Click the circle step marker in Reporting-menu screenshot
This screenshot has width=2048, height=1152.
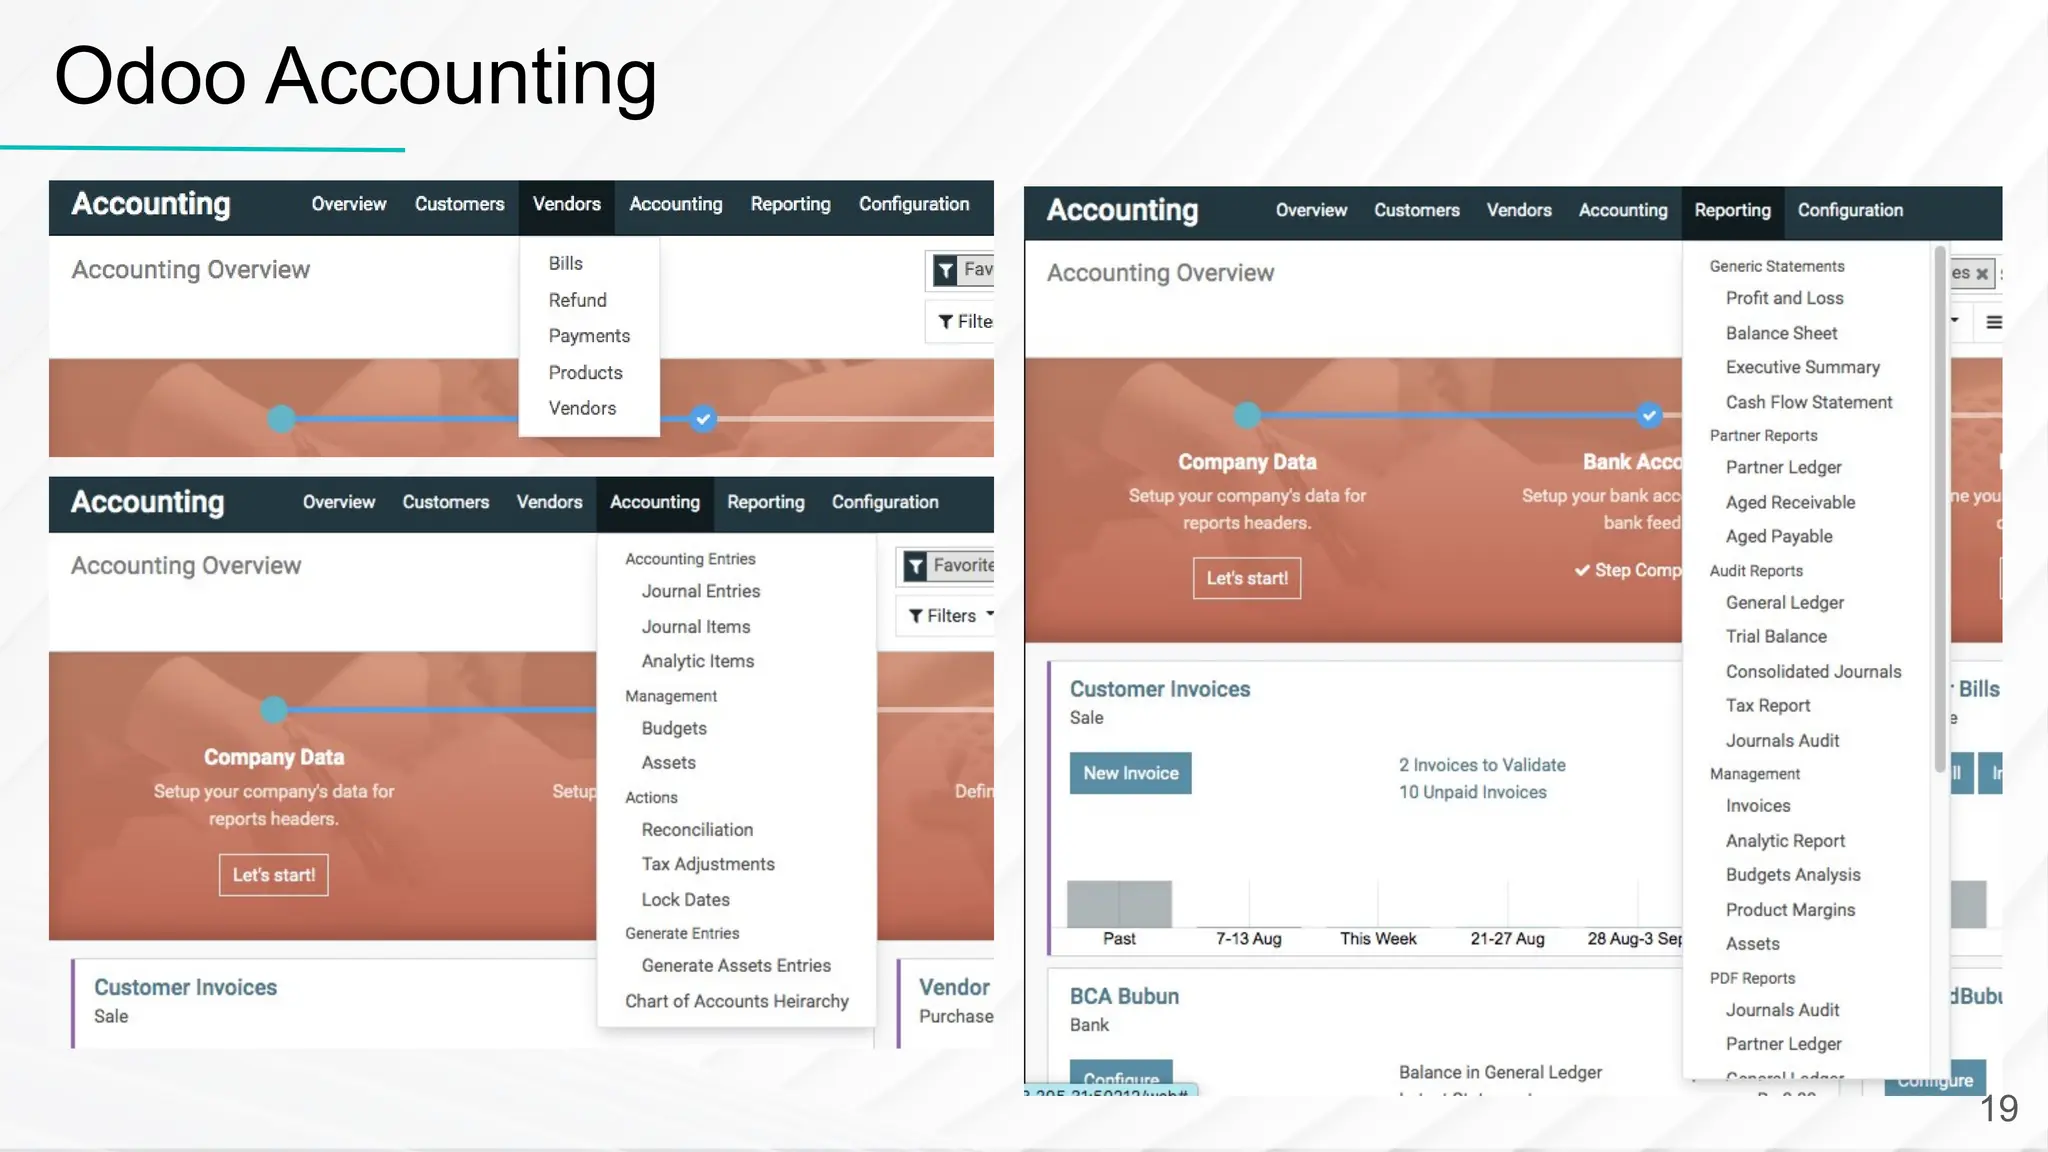coord(1247,415)
